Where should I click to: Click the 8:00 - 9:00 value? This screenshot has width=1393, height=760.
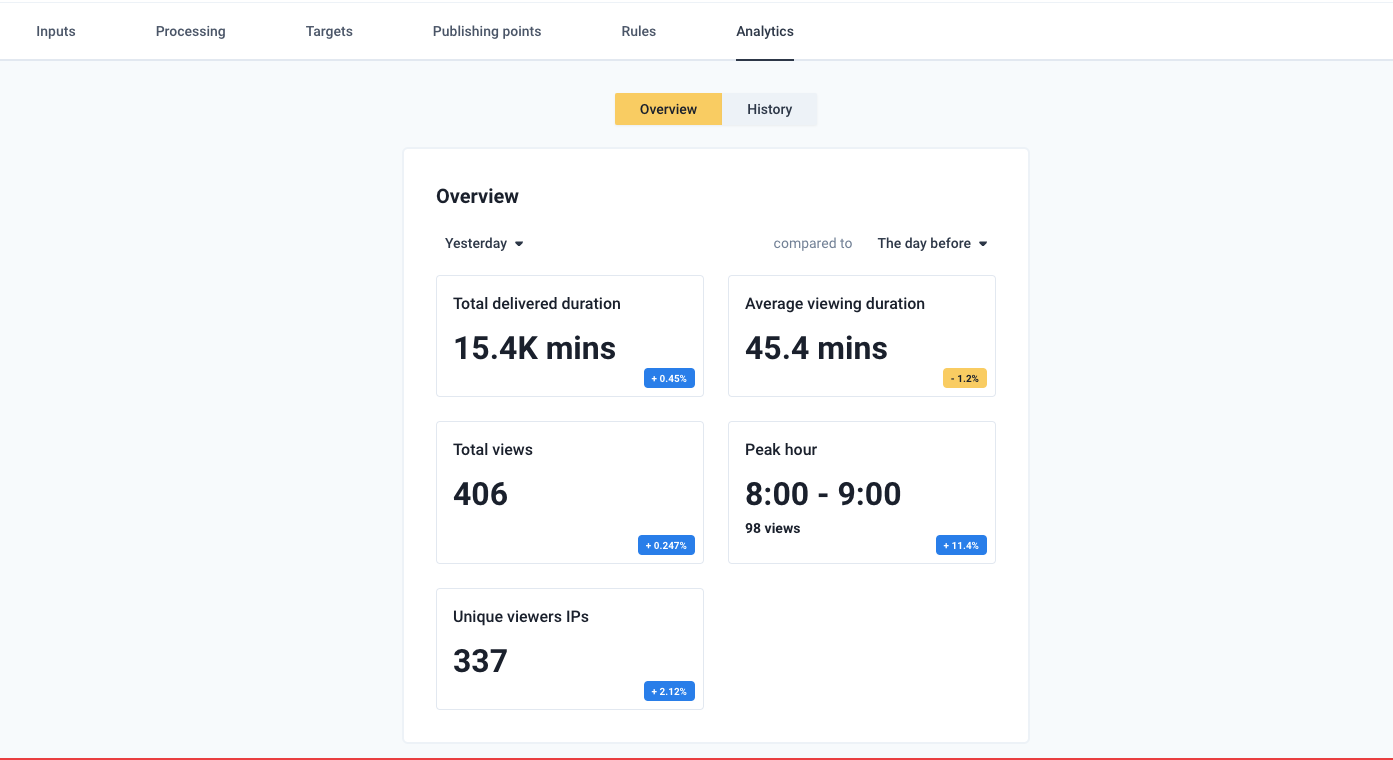[823, 494]
